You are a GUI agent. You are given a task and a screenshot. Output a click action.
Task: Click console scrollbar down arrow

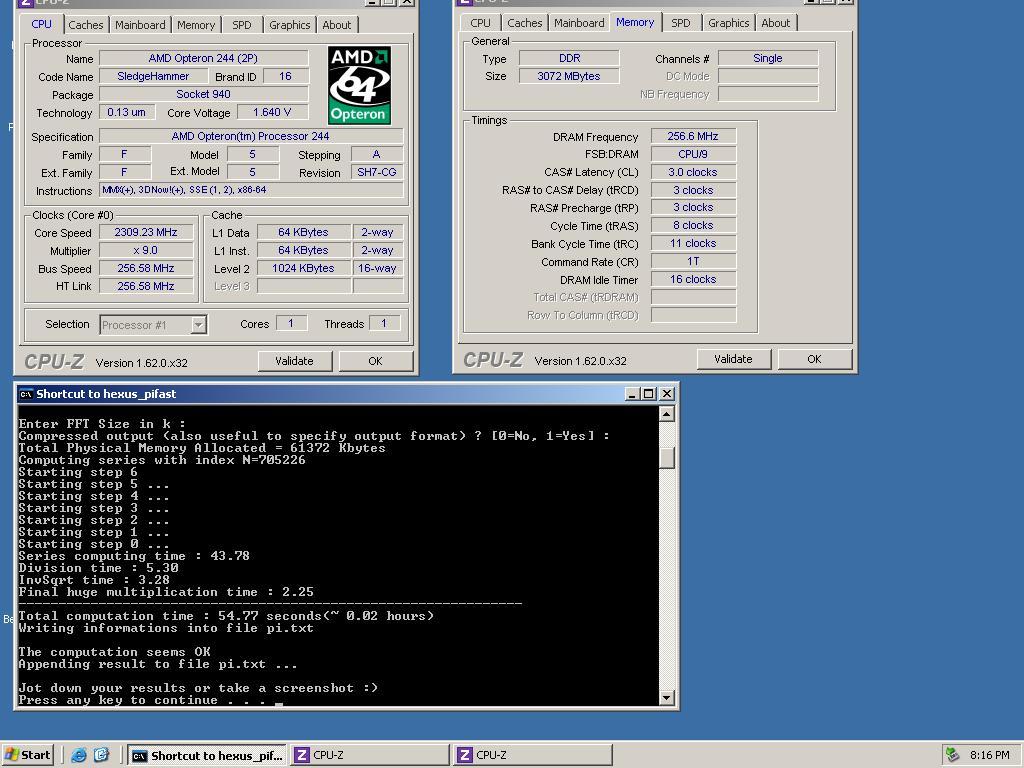(x=667, y=697)
